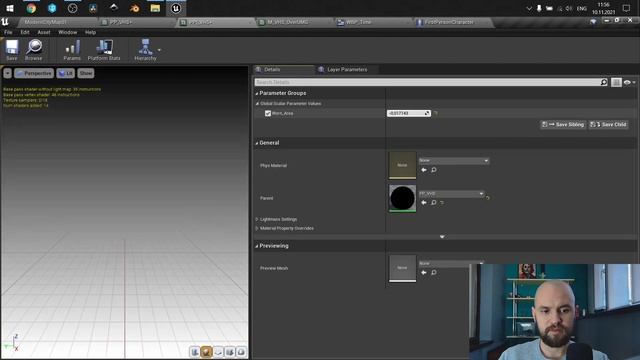Viewport: 640px width, 360px height.
Task: Open the File menu
Action: (x=8, y=32)
